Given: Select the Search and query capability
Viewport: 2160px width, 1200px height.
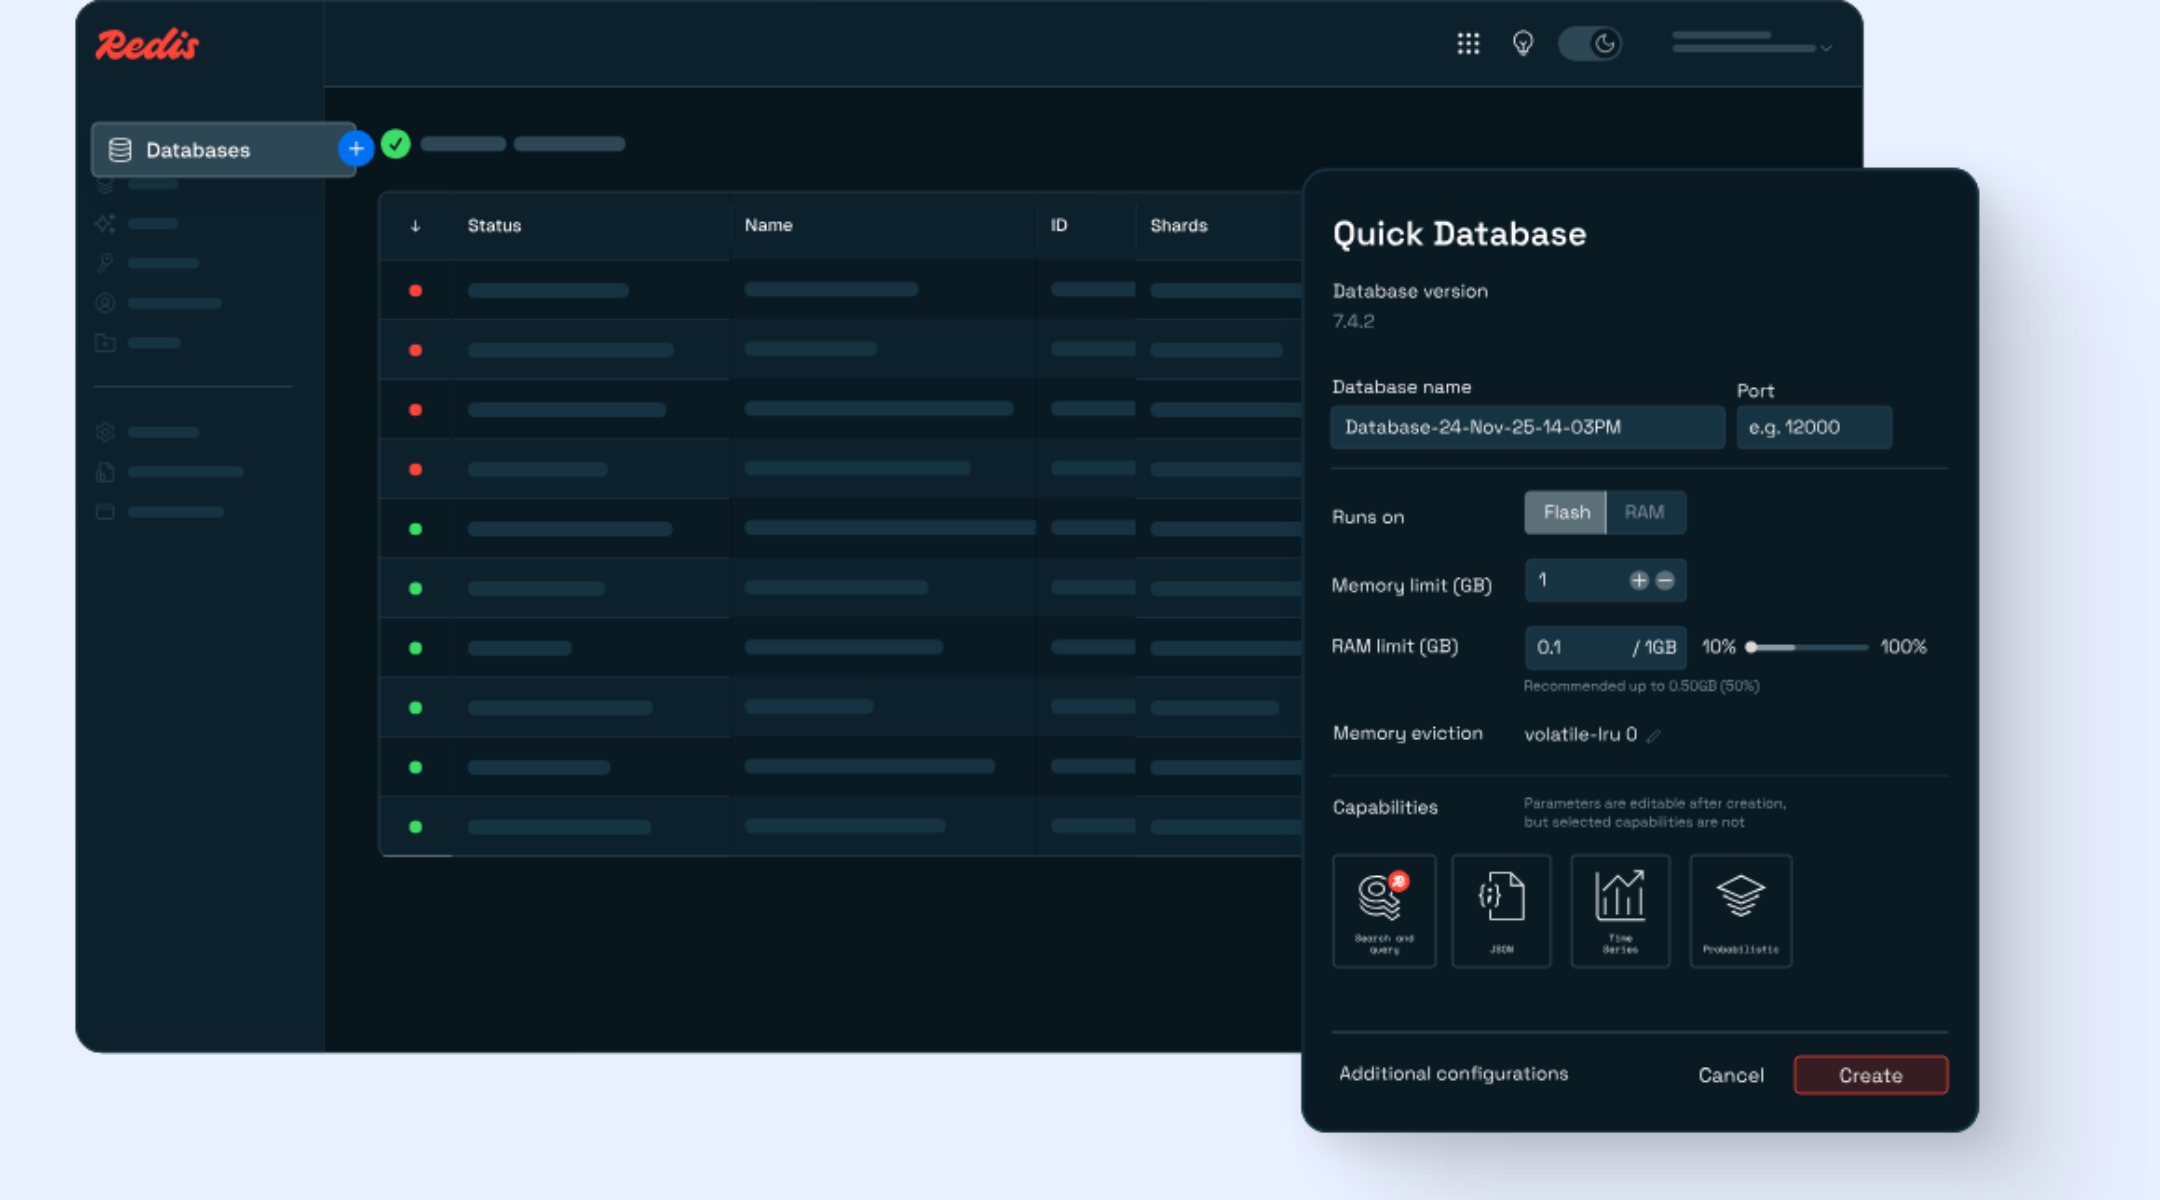Looking at the screenshot, I should pos(1384,911).
